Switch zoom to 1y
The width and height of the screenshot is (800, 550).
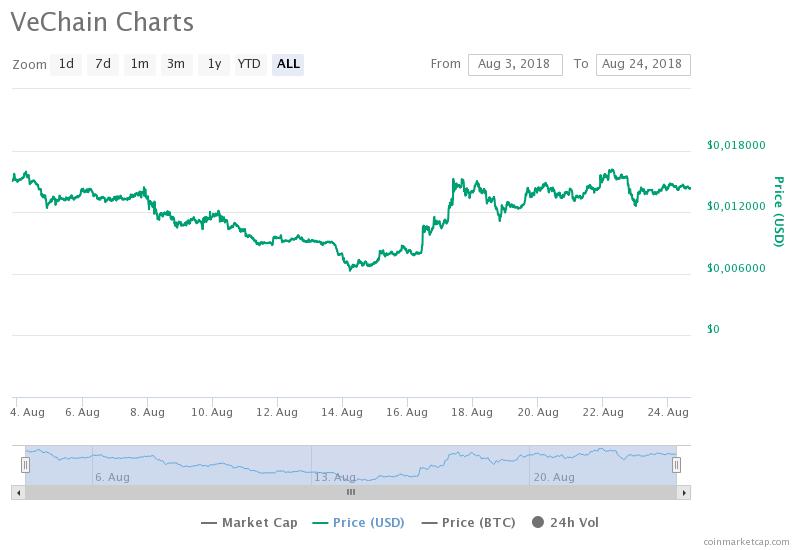pyautogui.click(x=214, y=64)
